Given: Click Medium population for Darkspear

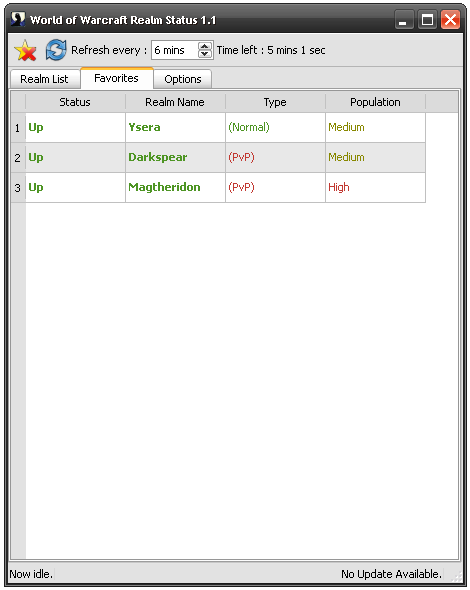Looking at the screenshot, I should (376, 158).
